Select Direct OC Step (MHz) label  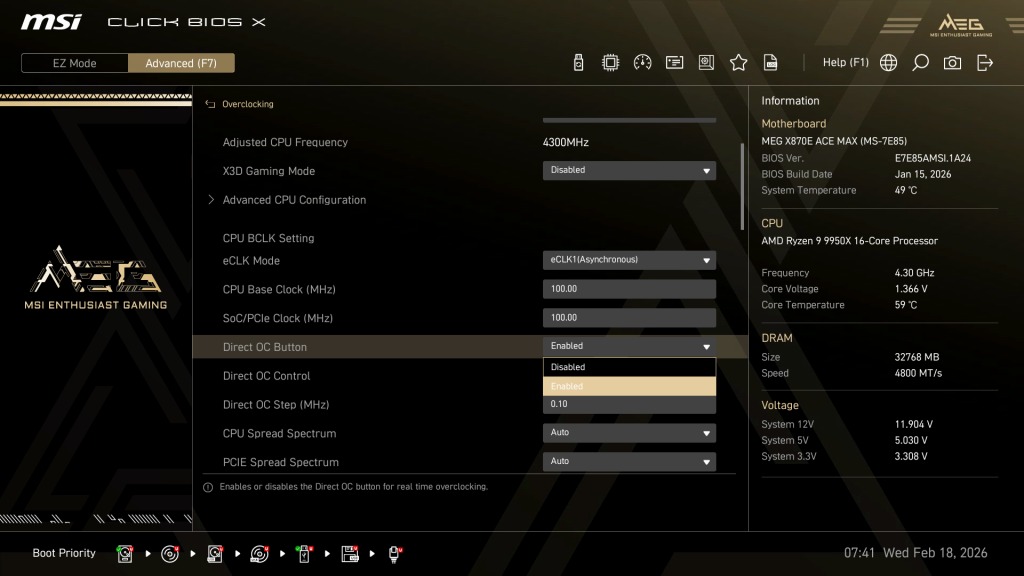tap(276, 404)
